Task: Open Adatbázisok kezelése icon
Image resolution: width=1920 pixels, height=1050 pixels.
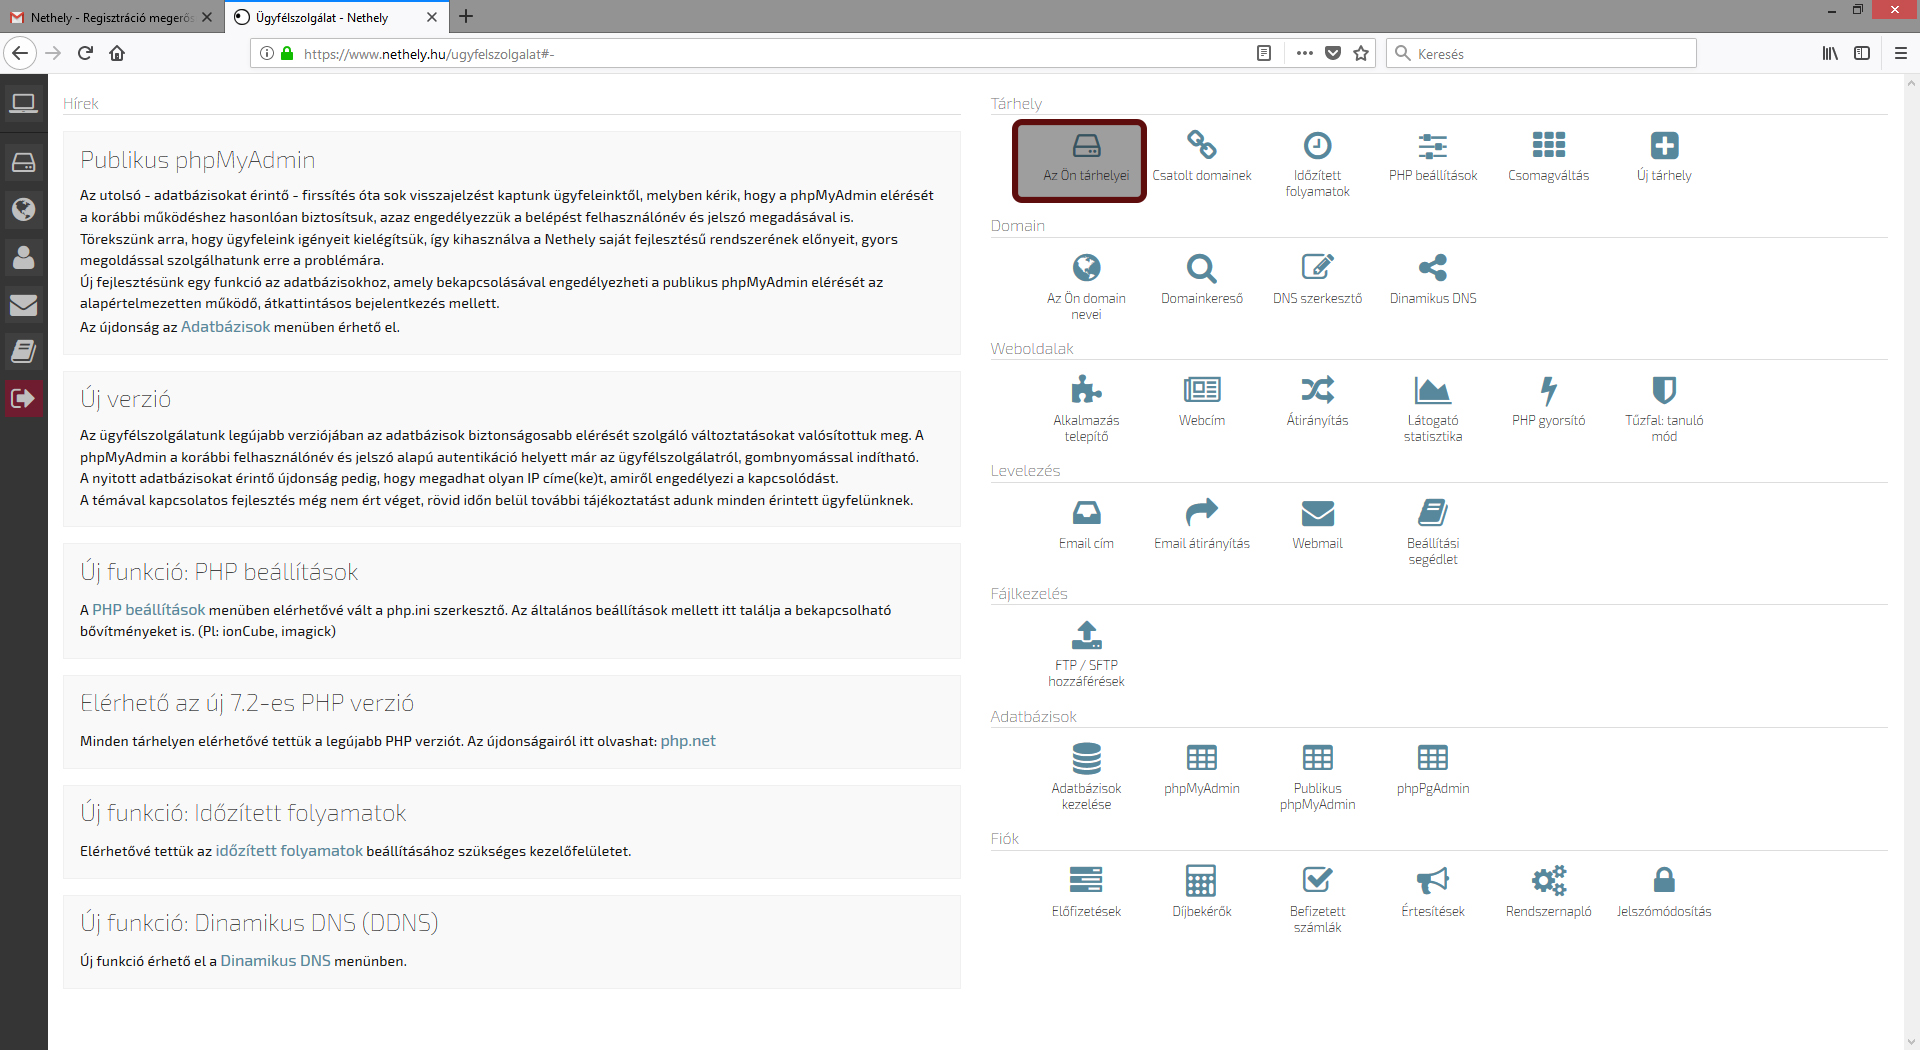Action: point(1086,758)
